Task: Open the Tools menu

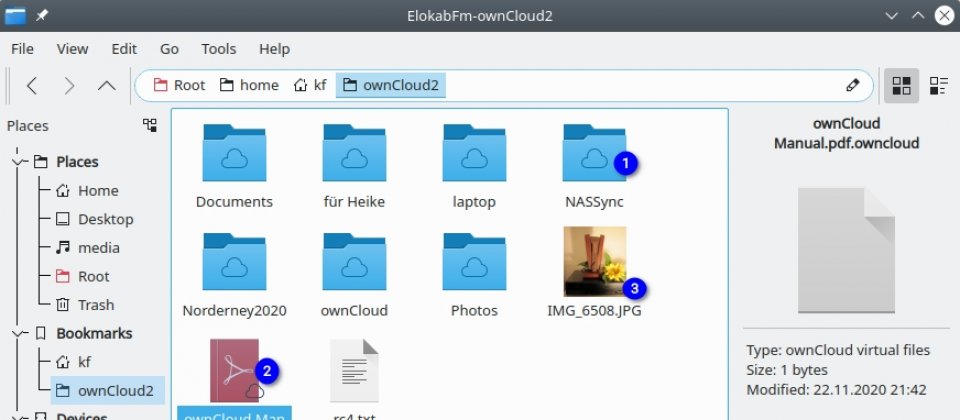Action: pyautogui.click(x=219, y=49)
